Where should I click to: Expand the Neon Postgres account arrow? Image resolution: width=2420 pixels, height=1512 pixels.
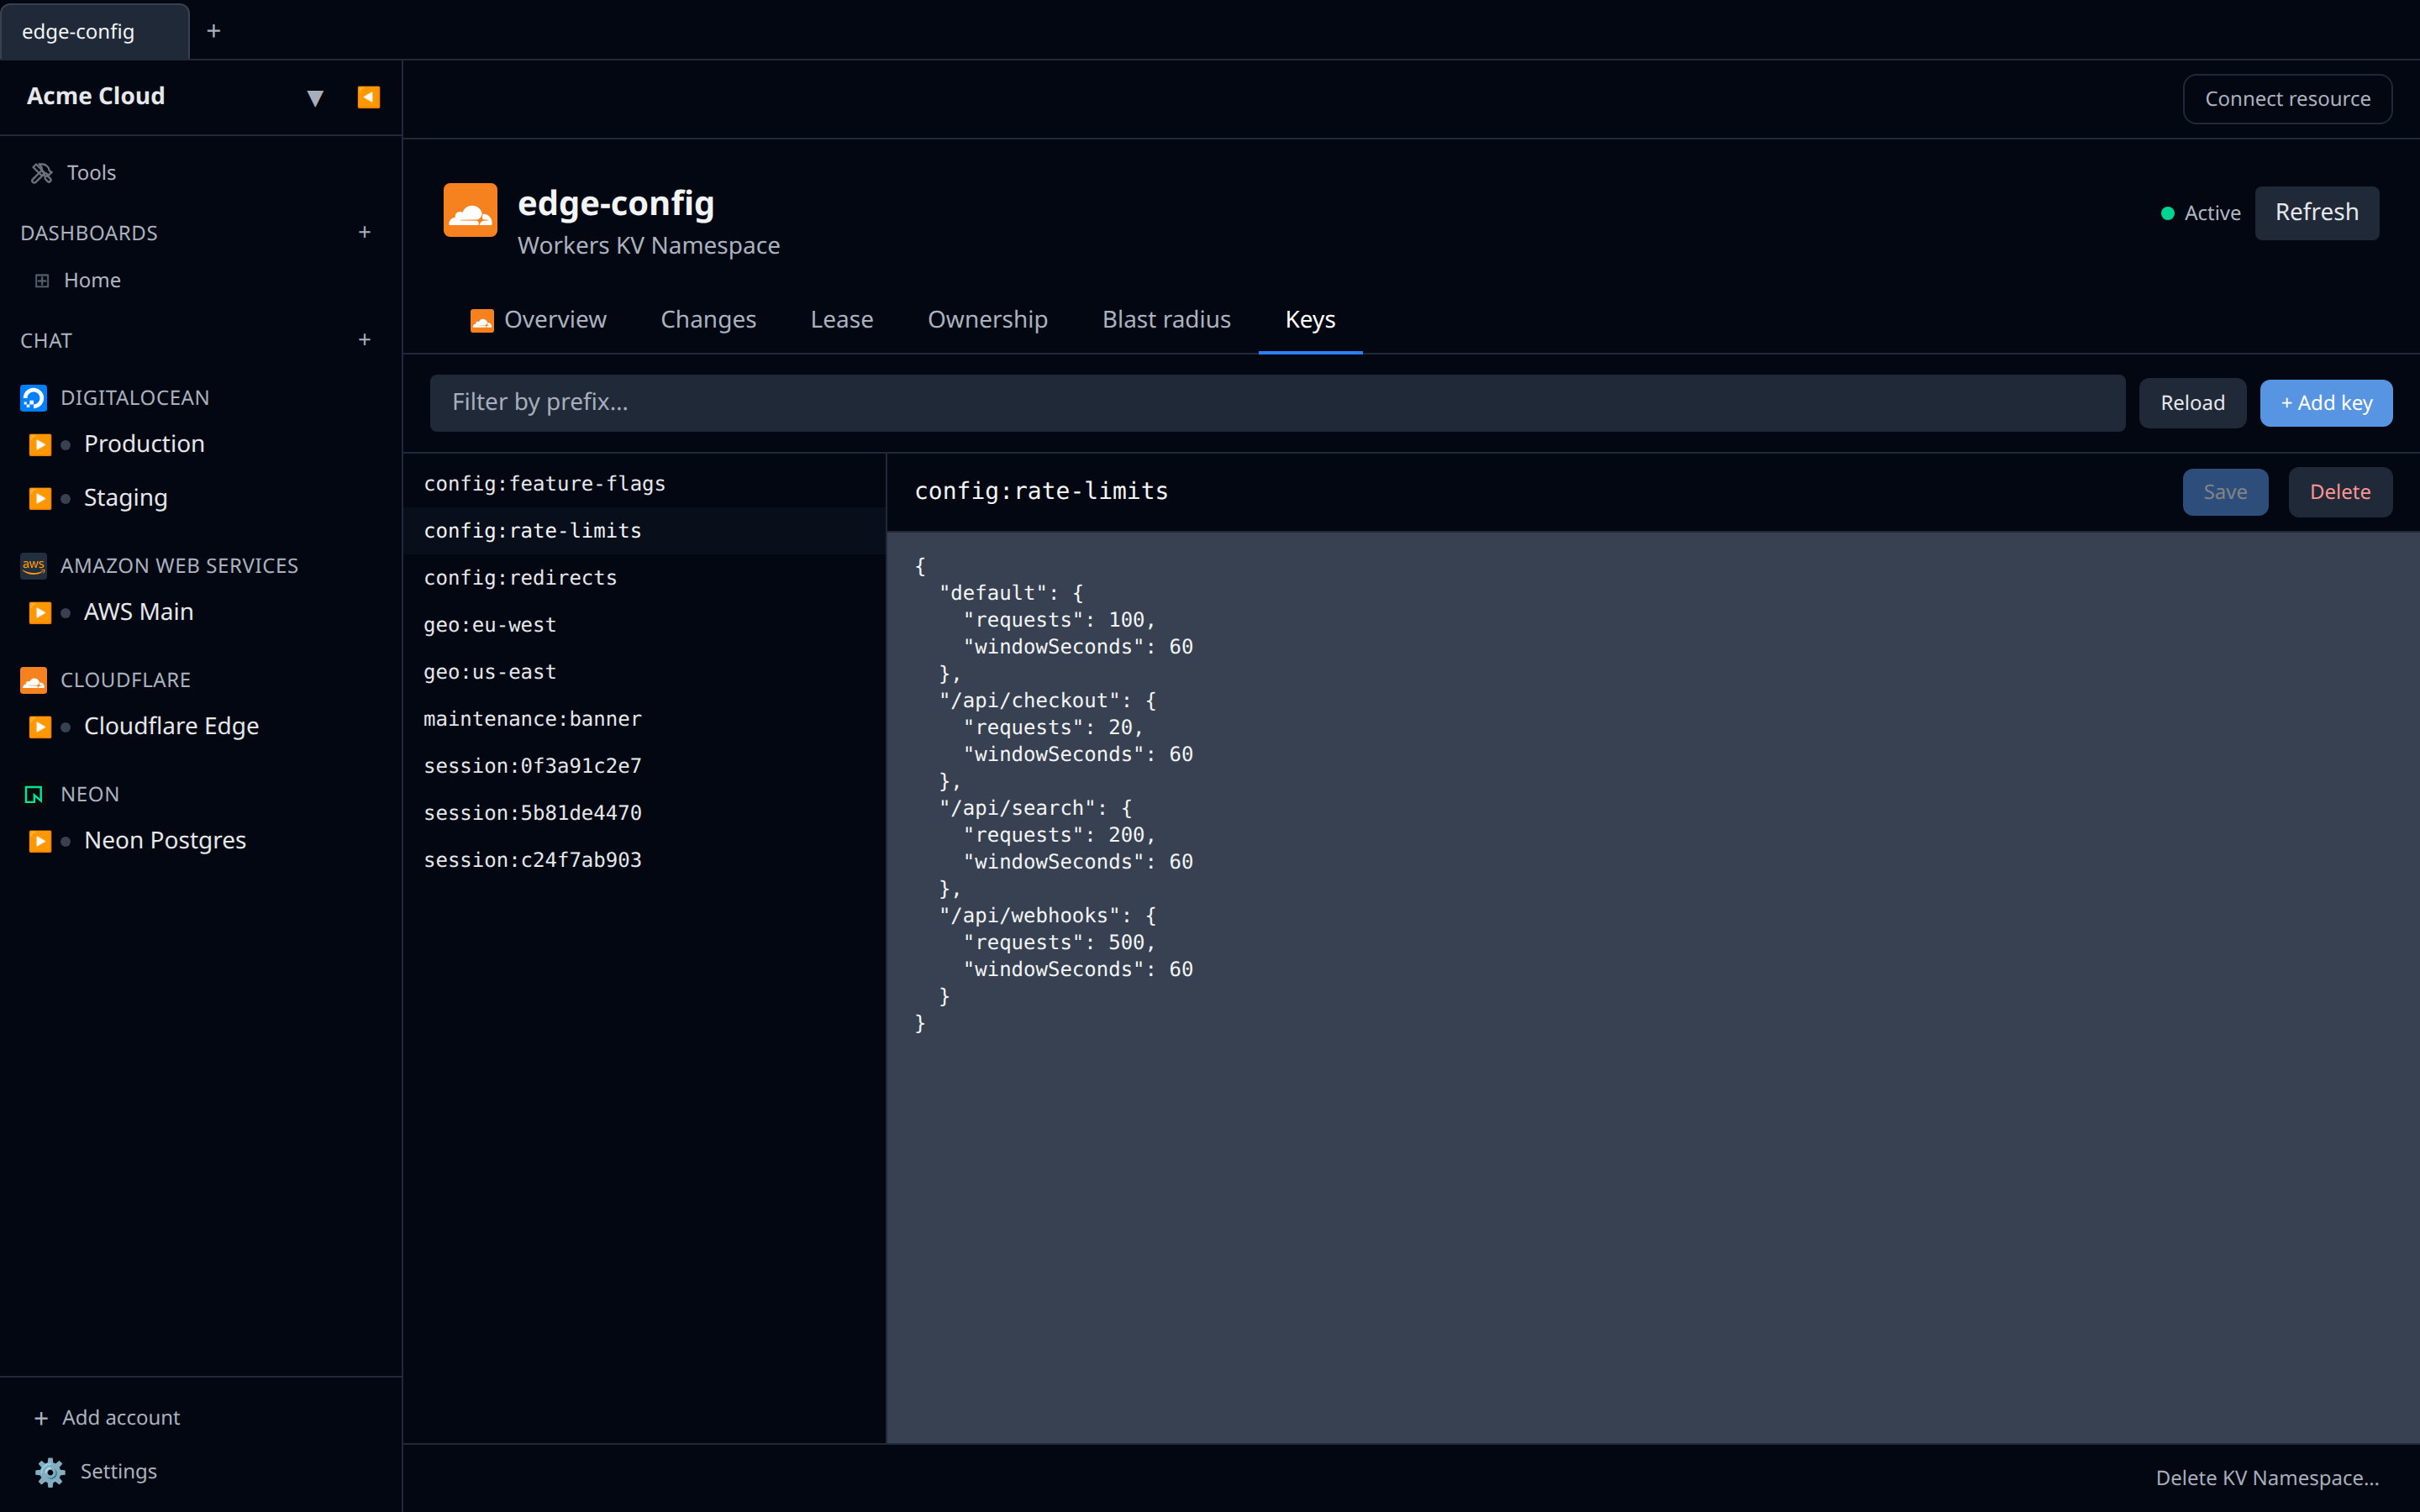click(40, 841)
